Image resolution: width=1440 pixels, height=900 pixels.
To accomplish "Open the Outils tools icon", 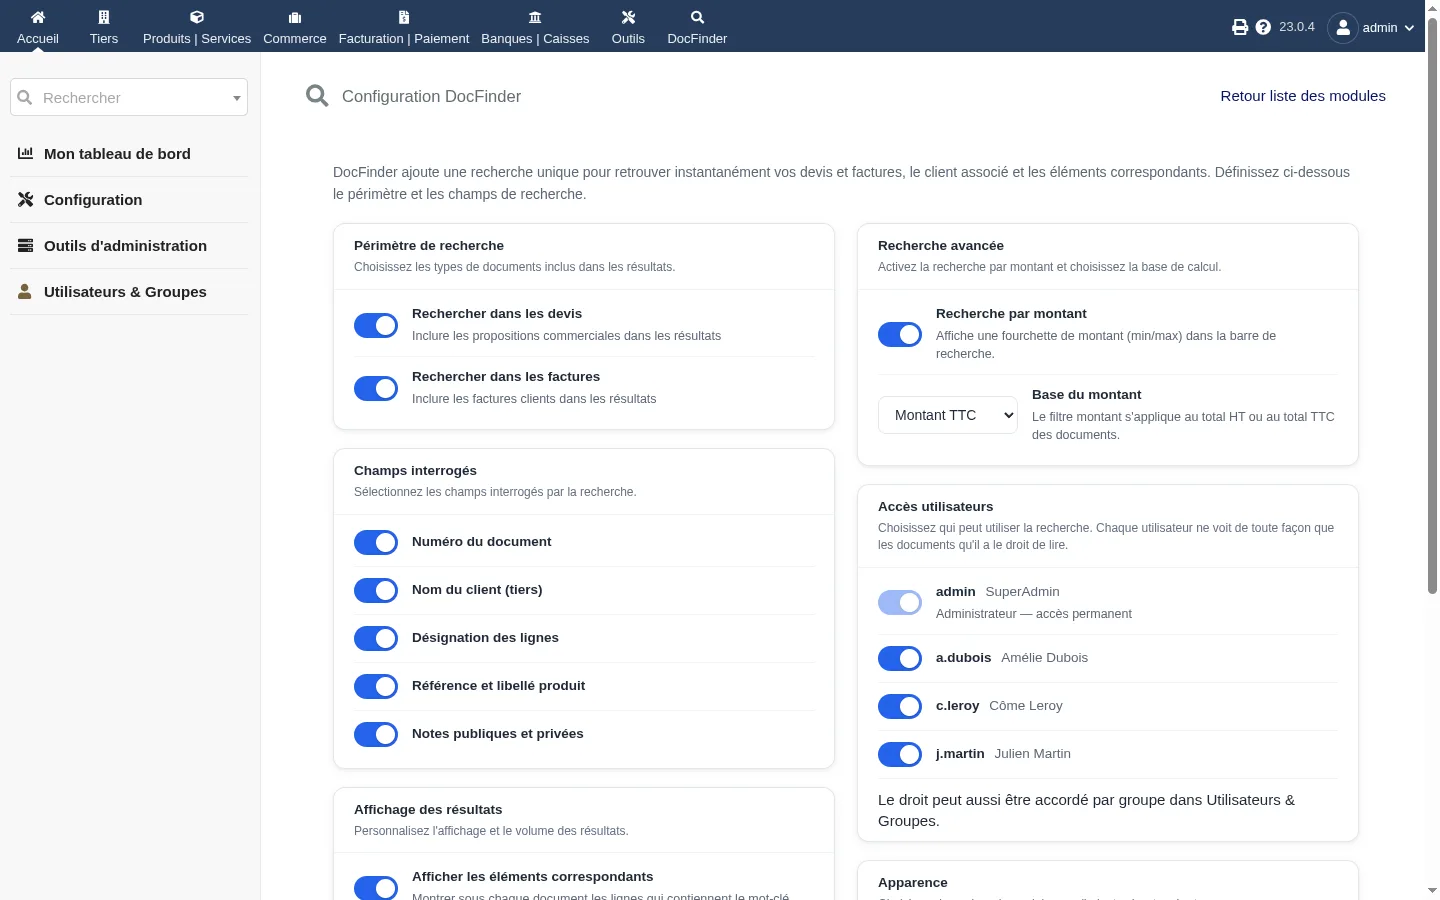I will click(628, 17).
